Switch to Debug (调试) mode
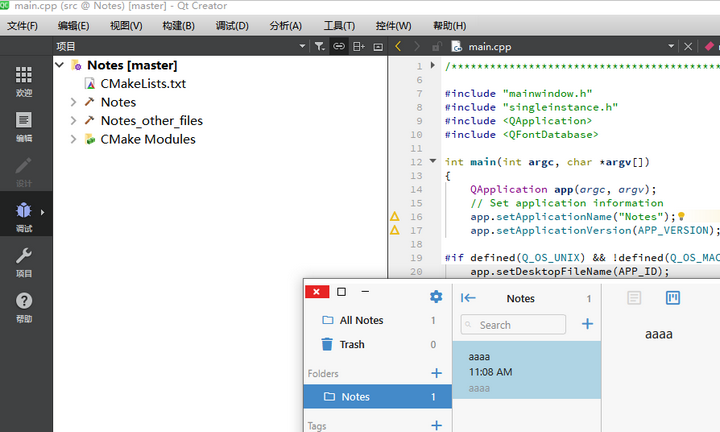 pos(24,216)
